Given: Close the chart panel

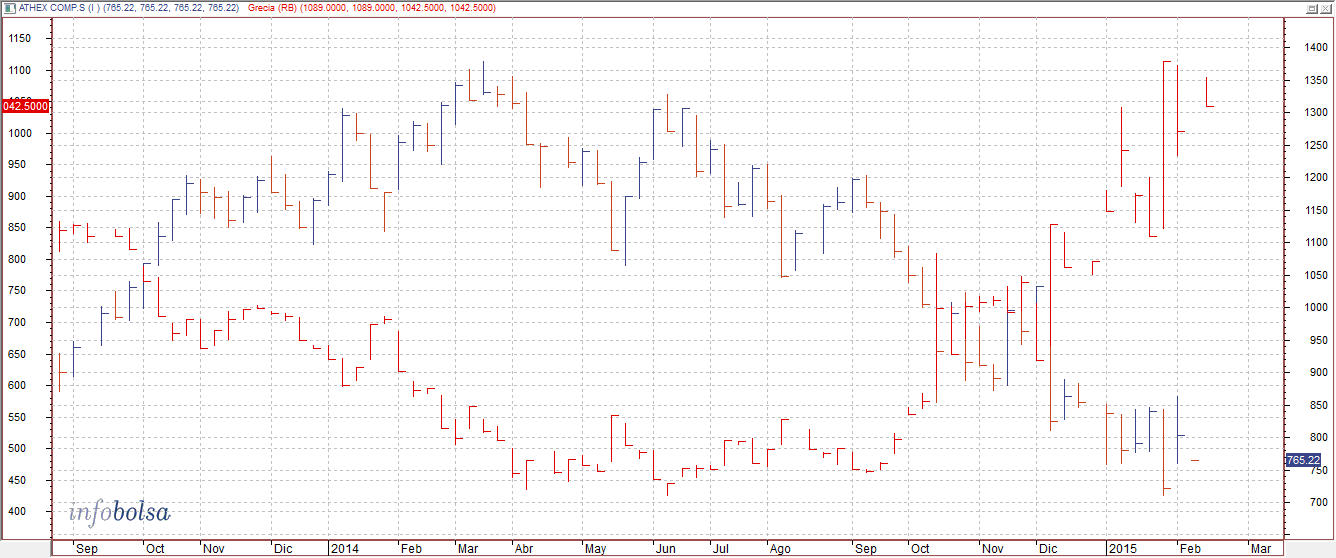Looking at the screenshot, I should click(1324, 7).
